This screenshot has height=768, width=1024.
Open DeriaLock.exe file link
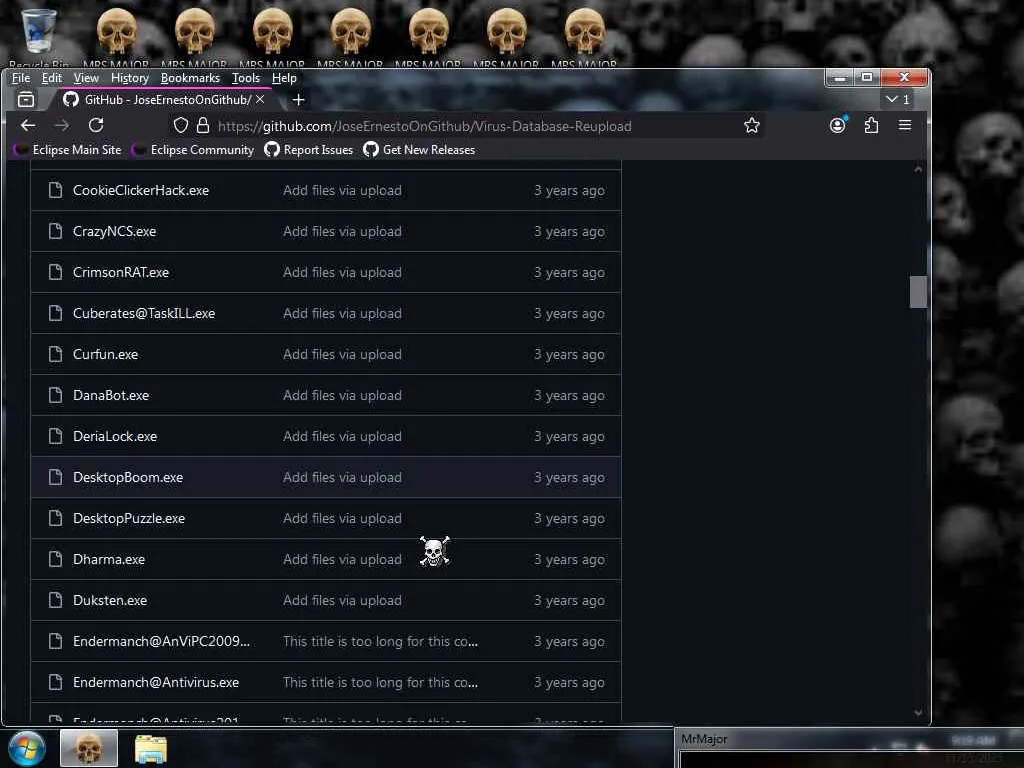[115, 436]
